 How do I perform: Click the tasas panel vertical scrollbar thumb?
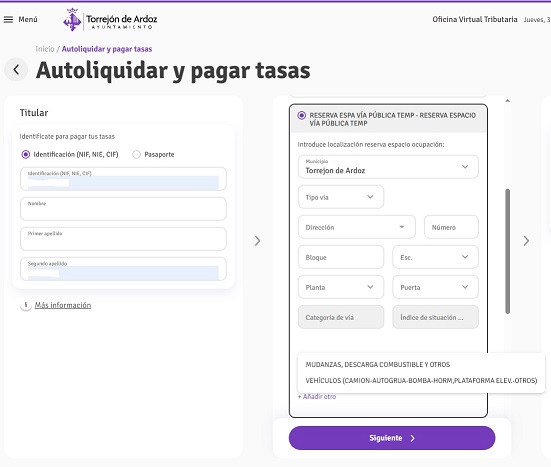[x=507, y=251]
